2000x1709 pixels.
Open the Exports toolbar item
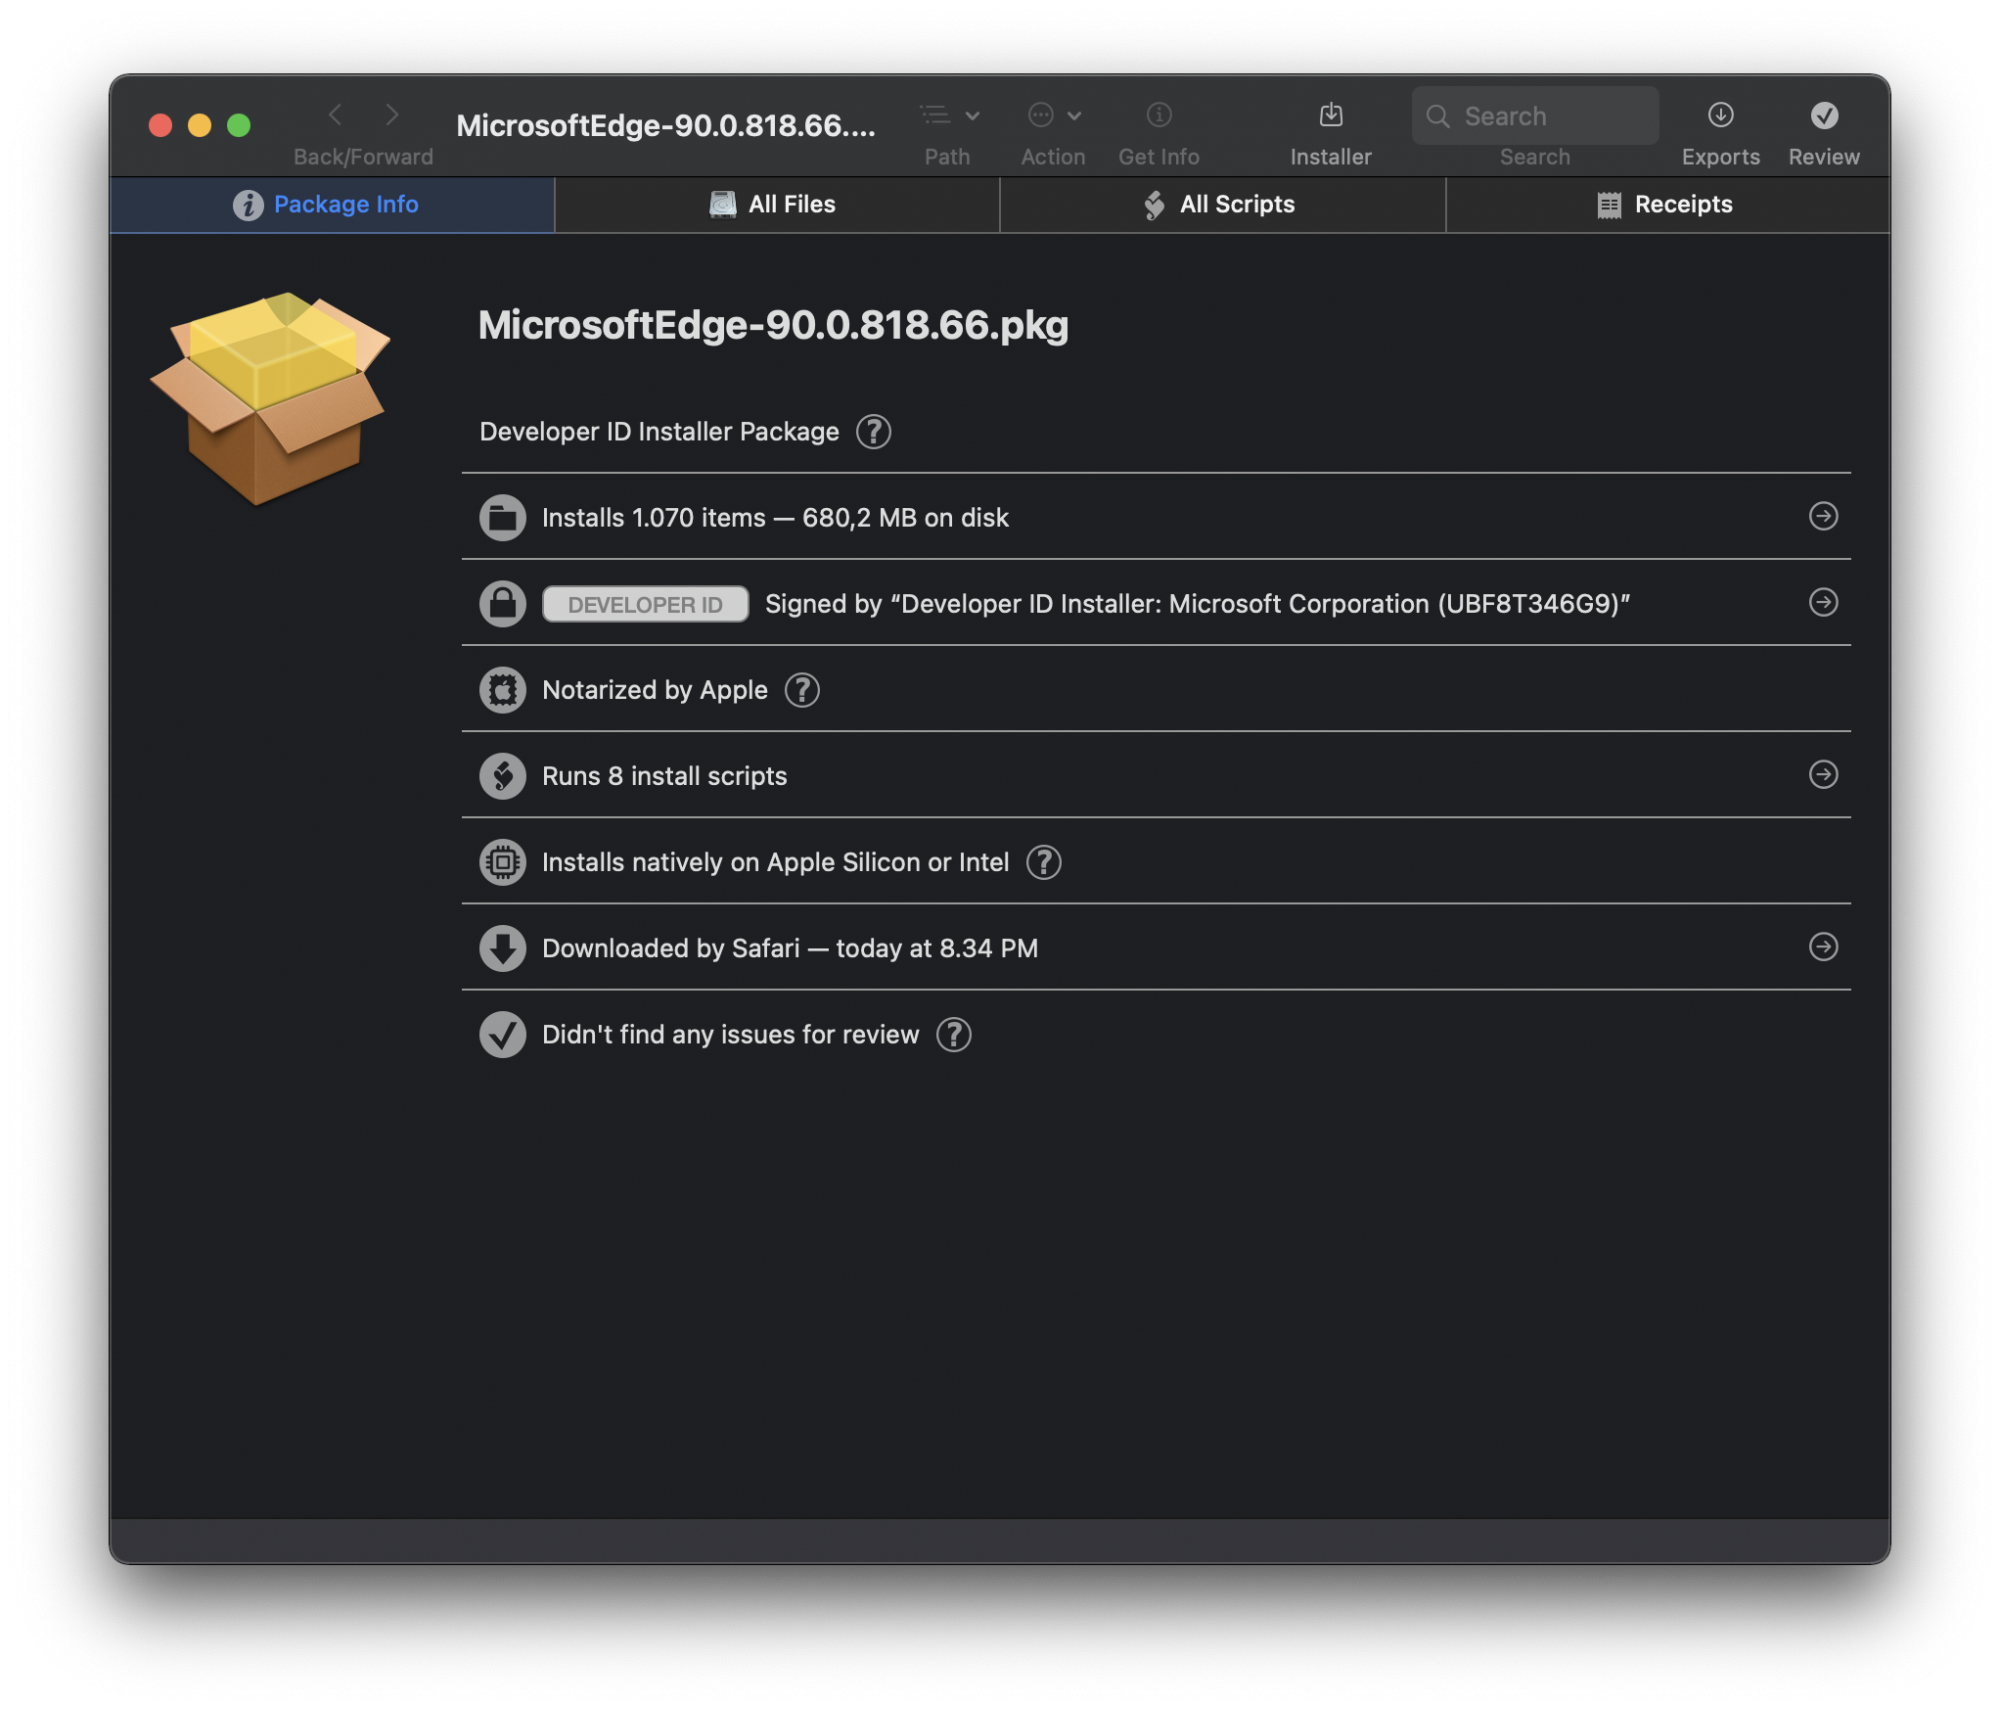coord(1720,115)
